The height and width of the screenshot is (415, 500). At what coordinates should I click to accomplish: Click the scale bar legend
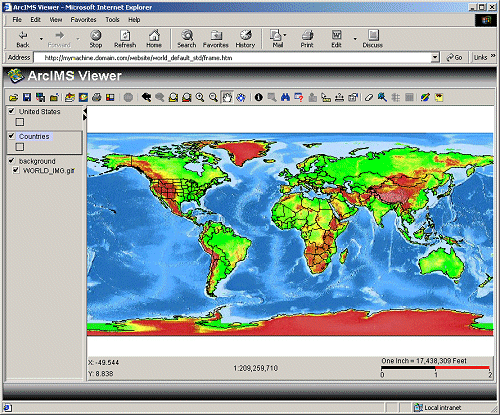click(x=436, y=368)
